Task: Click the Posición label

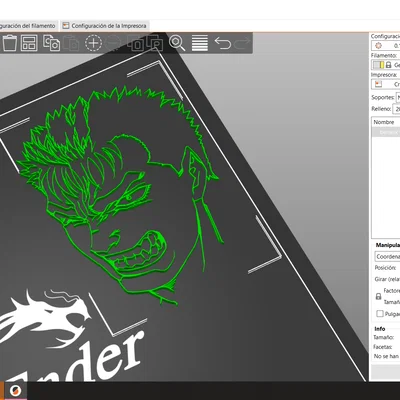Action: click(x=385, y=268)
